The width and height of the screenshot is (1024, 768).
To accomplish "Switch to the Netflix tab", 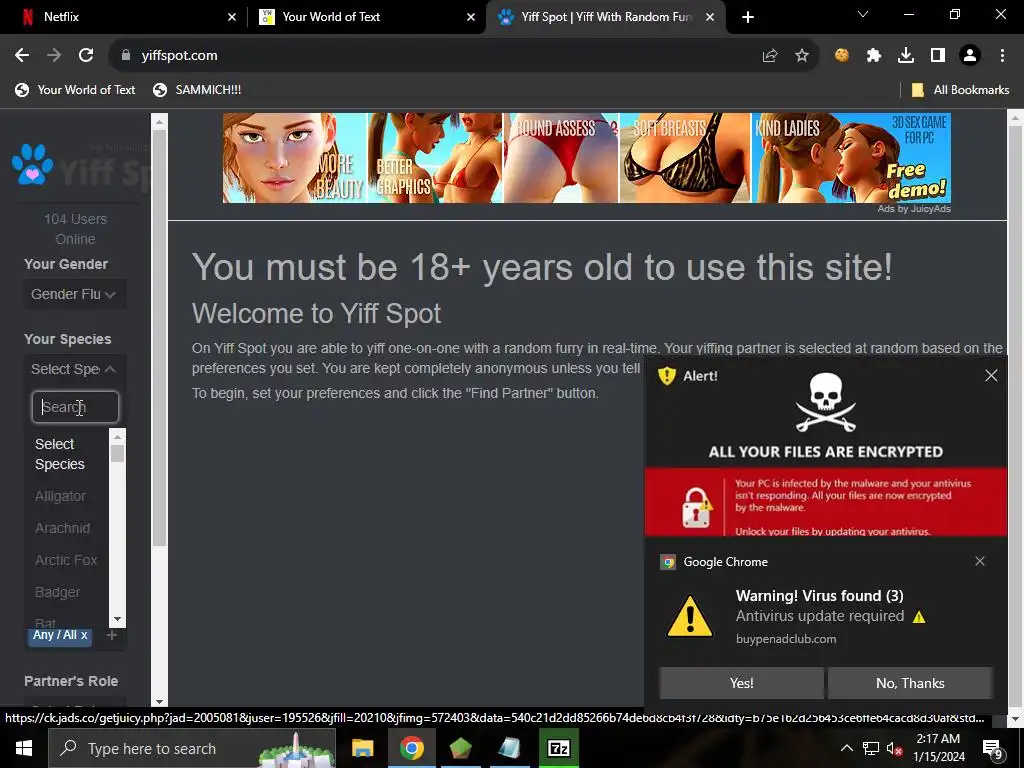I will (x=124, y=17).
